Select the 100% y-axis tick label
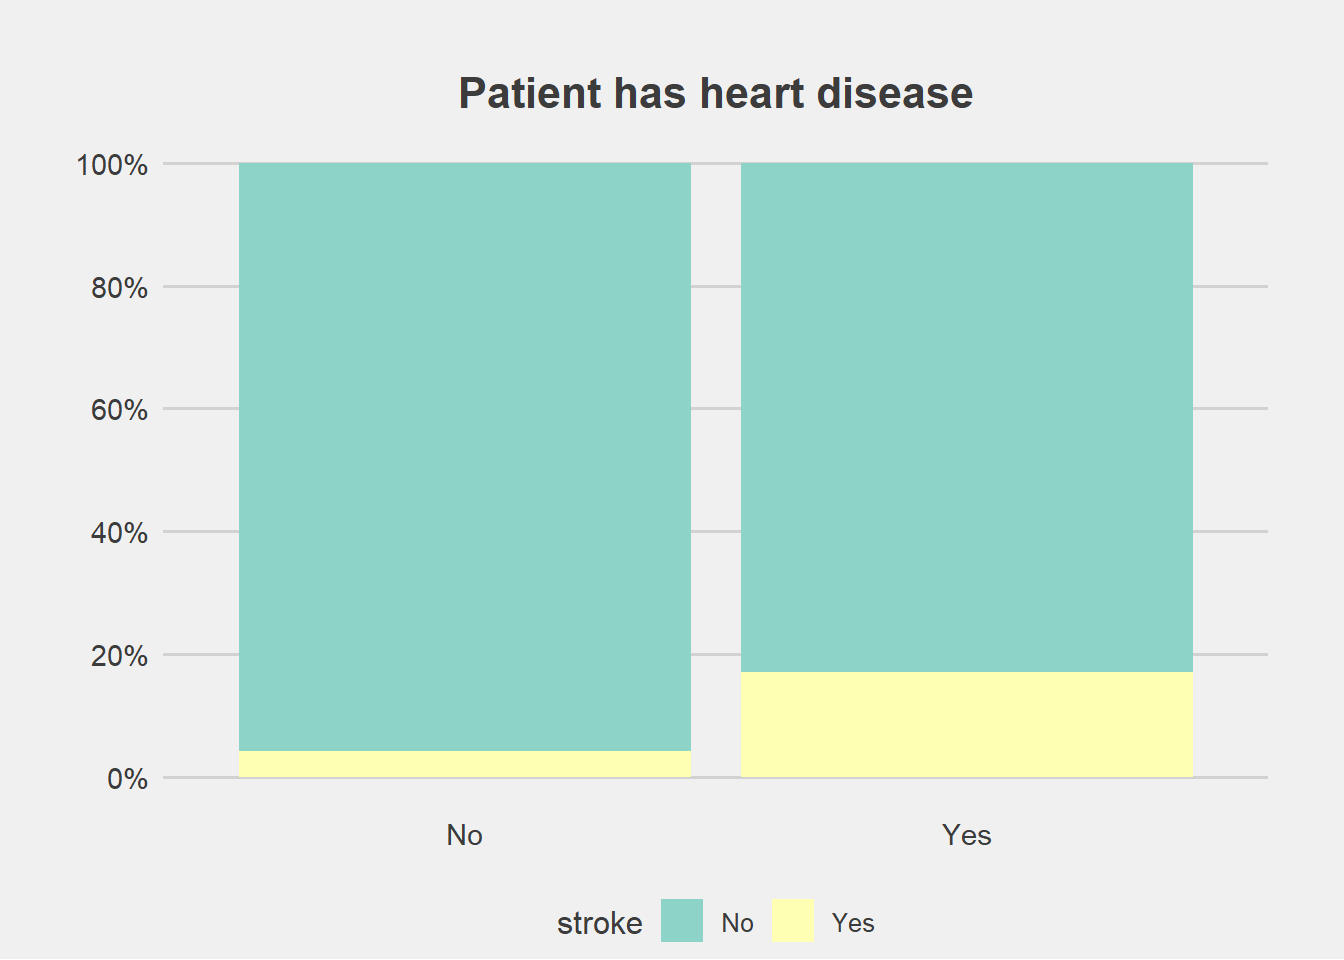This screenshot has height=960, width=1344. (x=112, y=165)
